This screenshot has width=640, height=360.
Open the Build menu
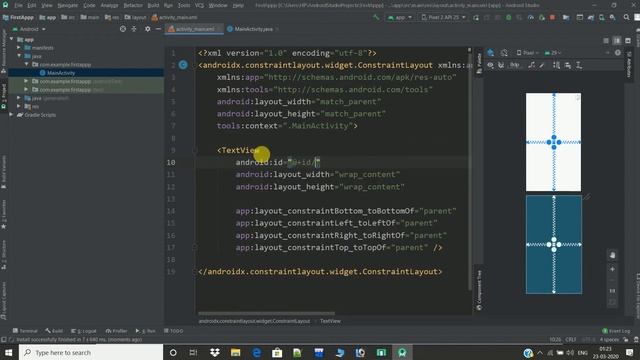153,5
